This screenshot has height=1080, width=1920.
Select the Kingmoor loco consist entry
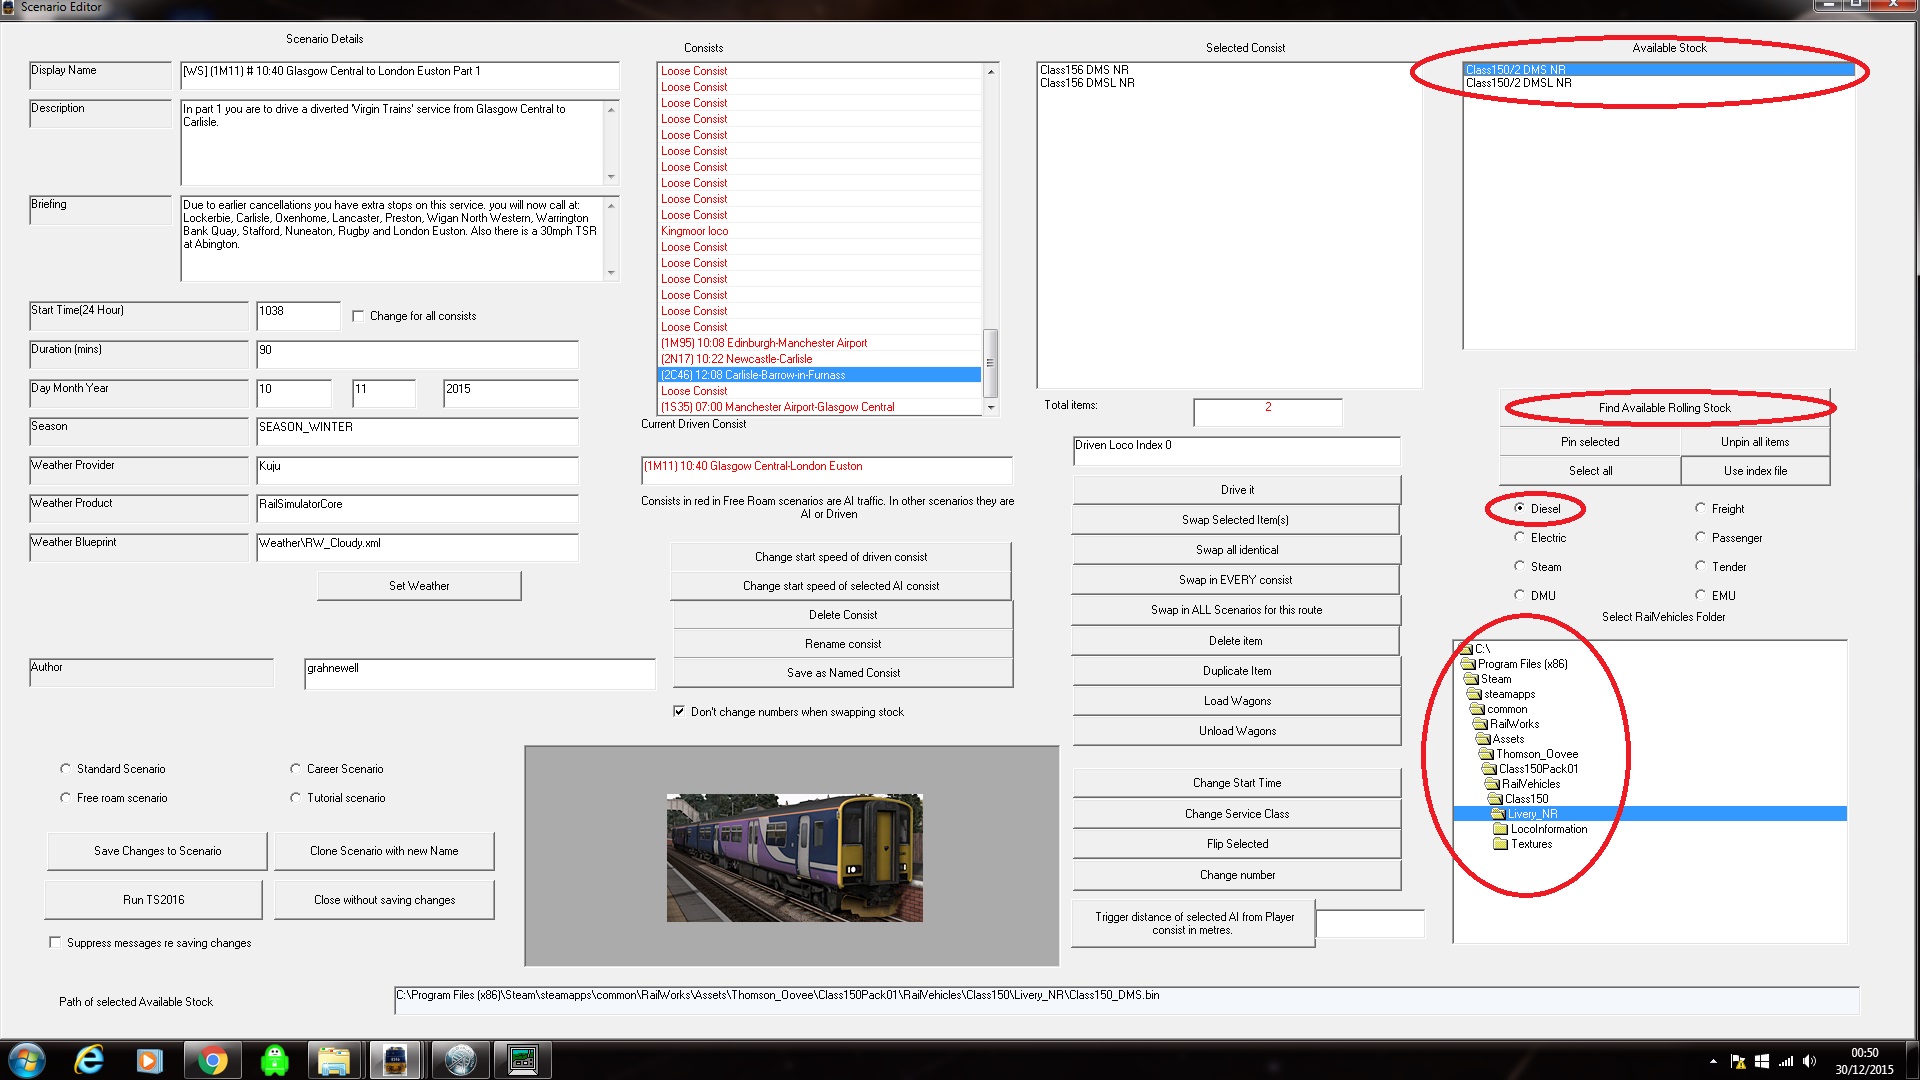click(x=694, y=231)
